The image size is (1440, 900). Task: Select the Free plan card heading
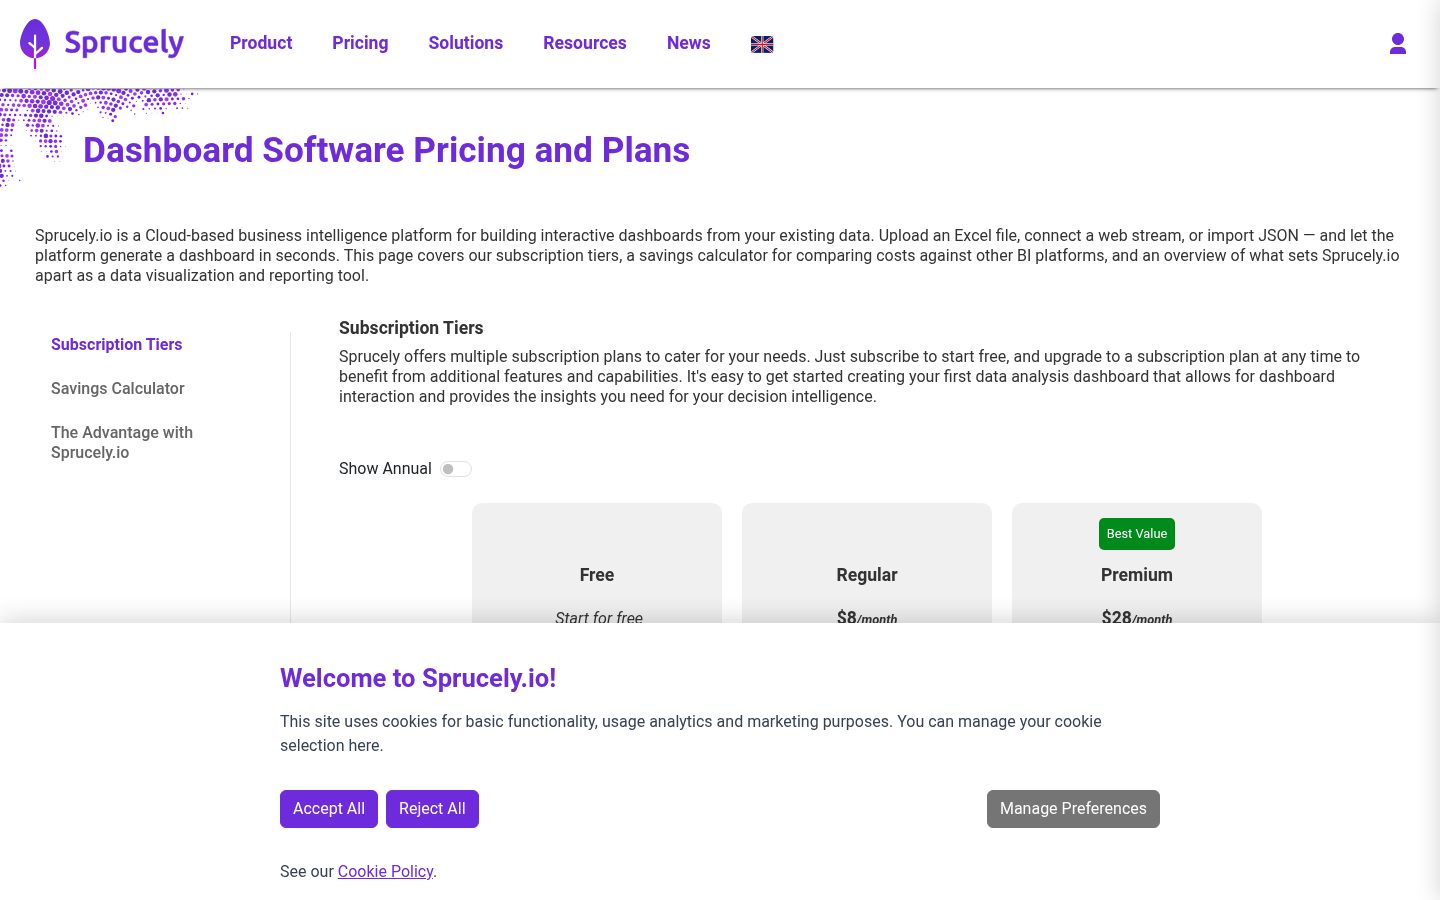click(x=597, y=575)
